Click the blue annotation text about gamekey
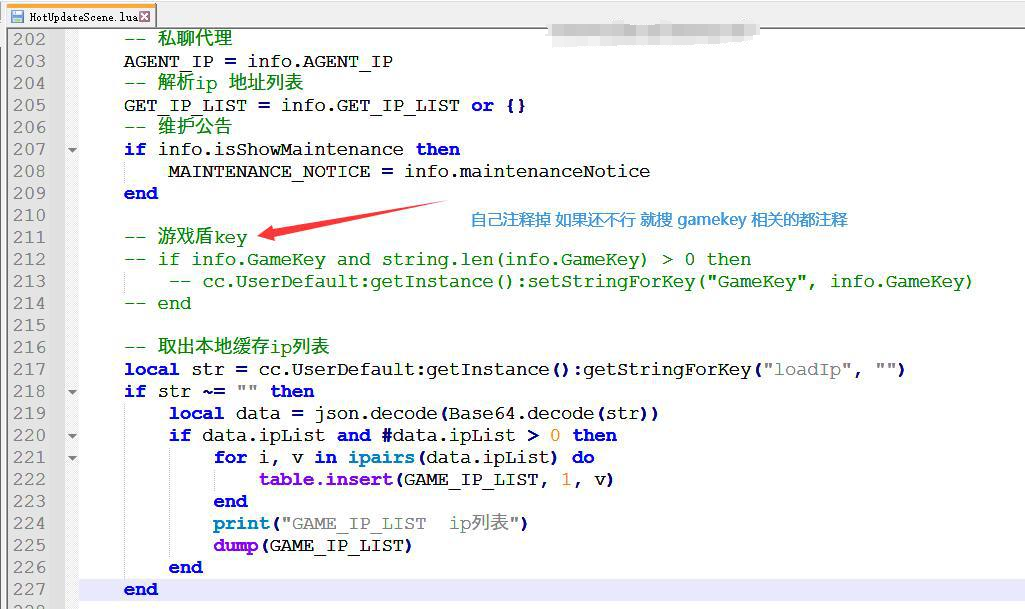 [x=659, y=219]
